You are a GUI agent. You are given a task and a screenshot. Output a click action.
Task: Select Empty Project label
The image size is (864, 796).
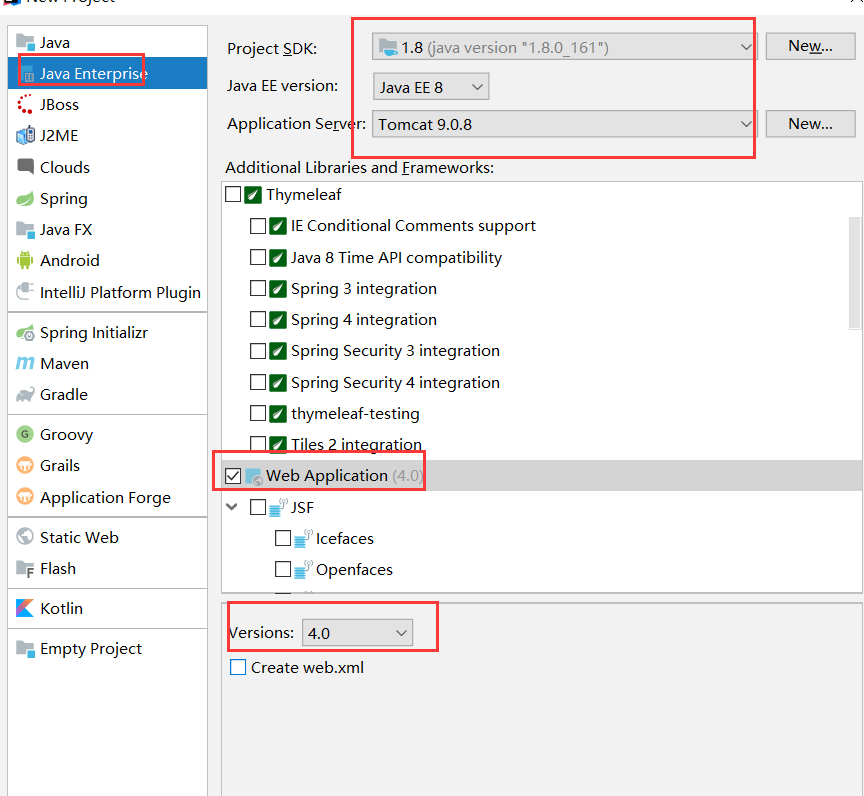coord(91,649)
